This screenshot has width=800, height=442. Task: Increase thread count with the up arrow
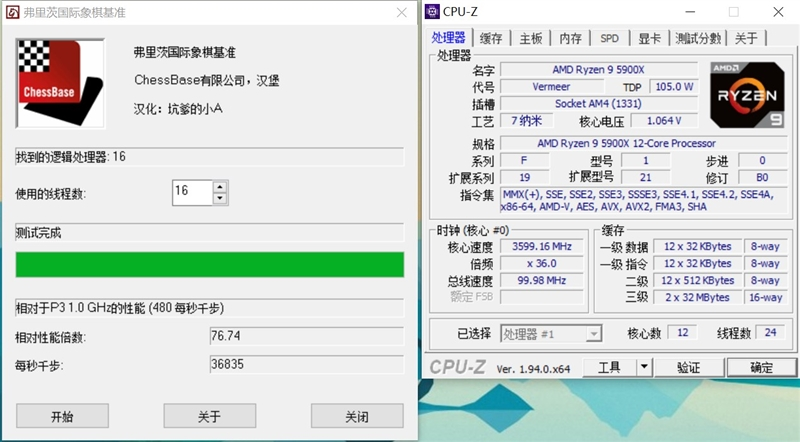coord(220,187)
